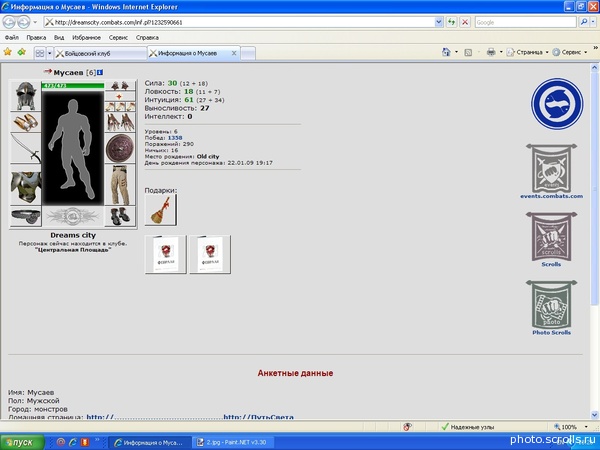Click the scrollbar up arrow

coord(594,68)
